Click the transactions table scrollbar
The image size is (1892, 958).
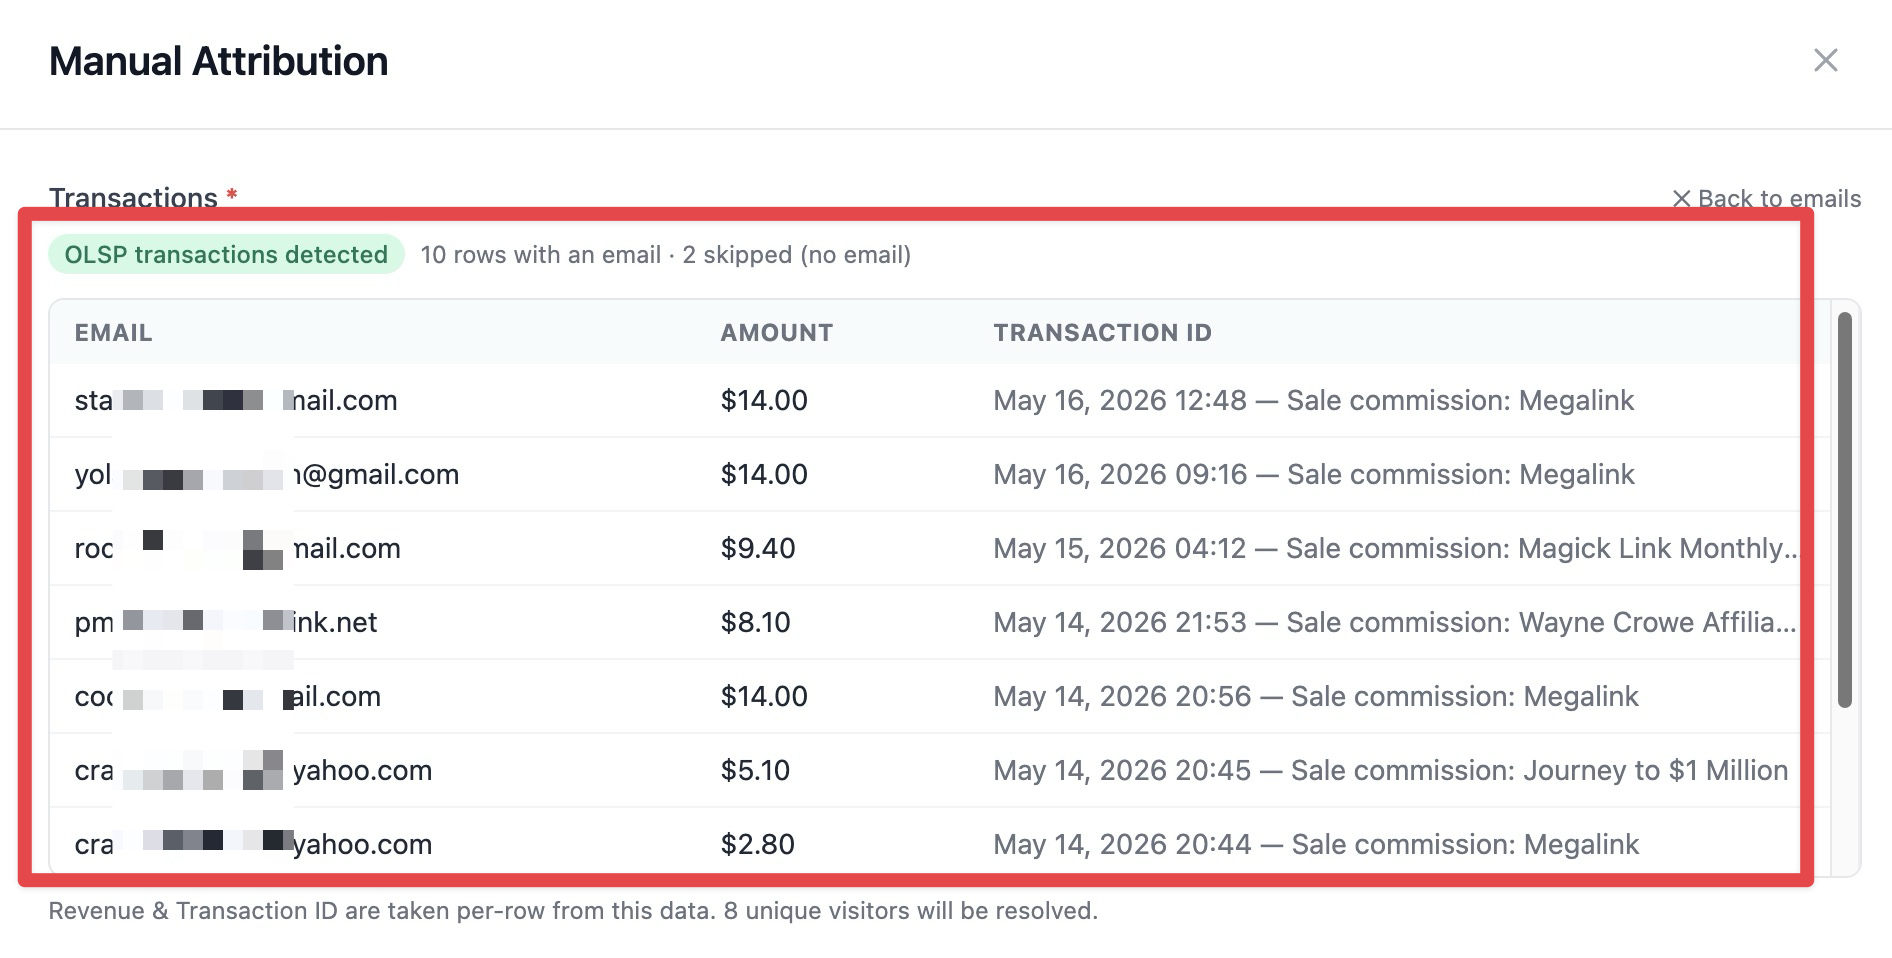[1845, 510]
